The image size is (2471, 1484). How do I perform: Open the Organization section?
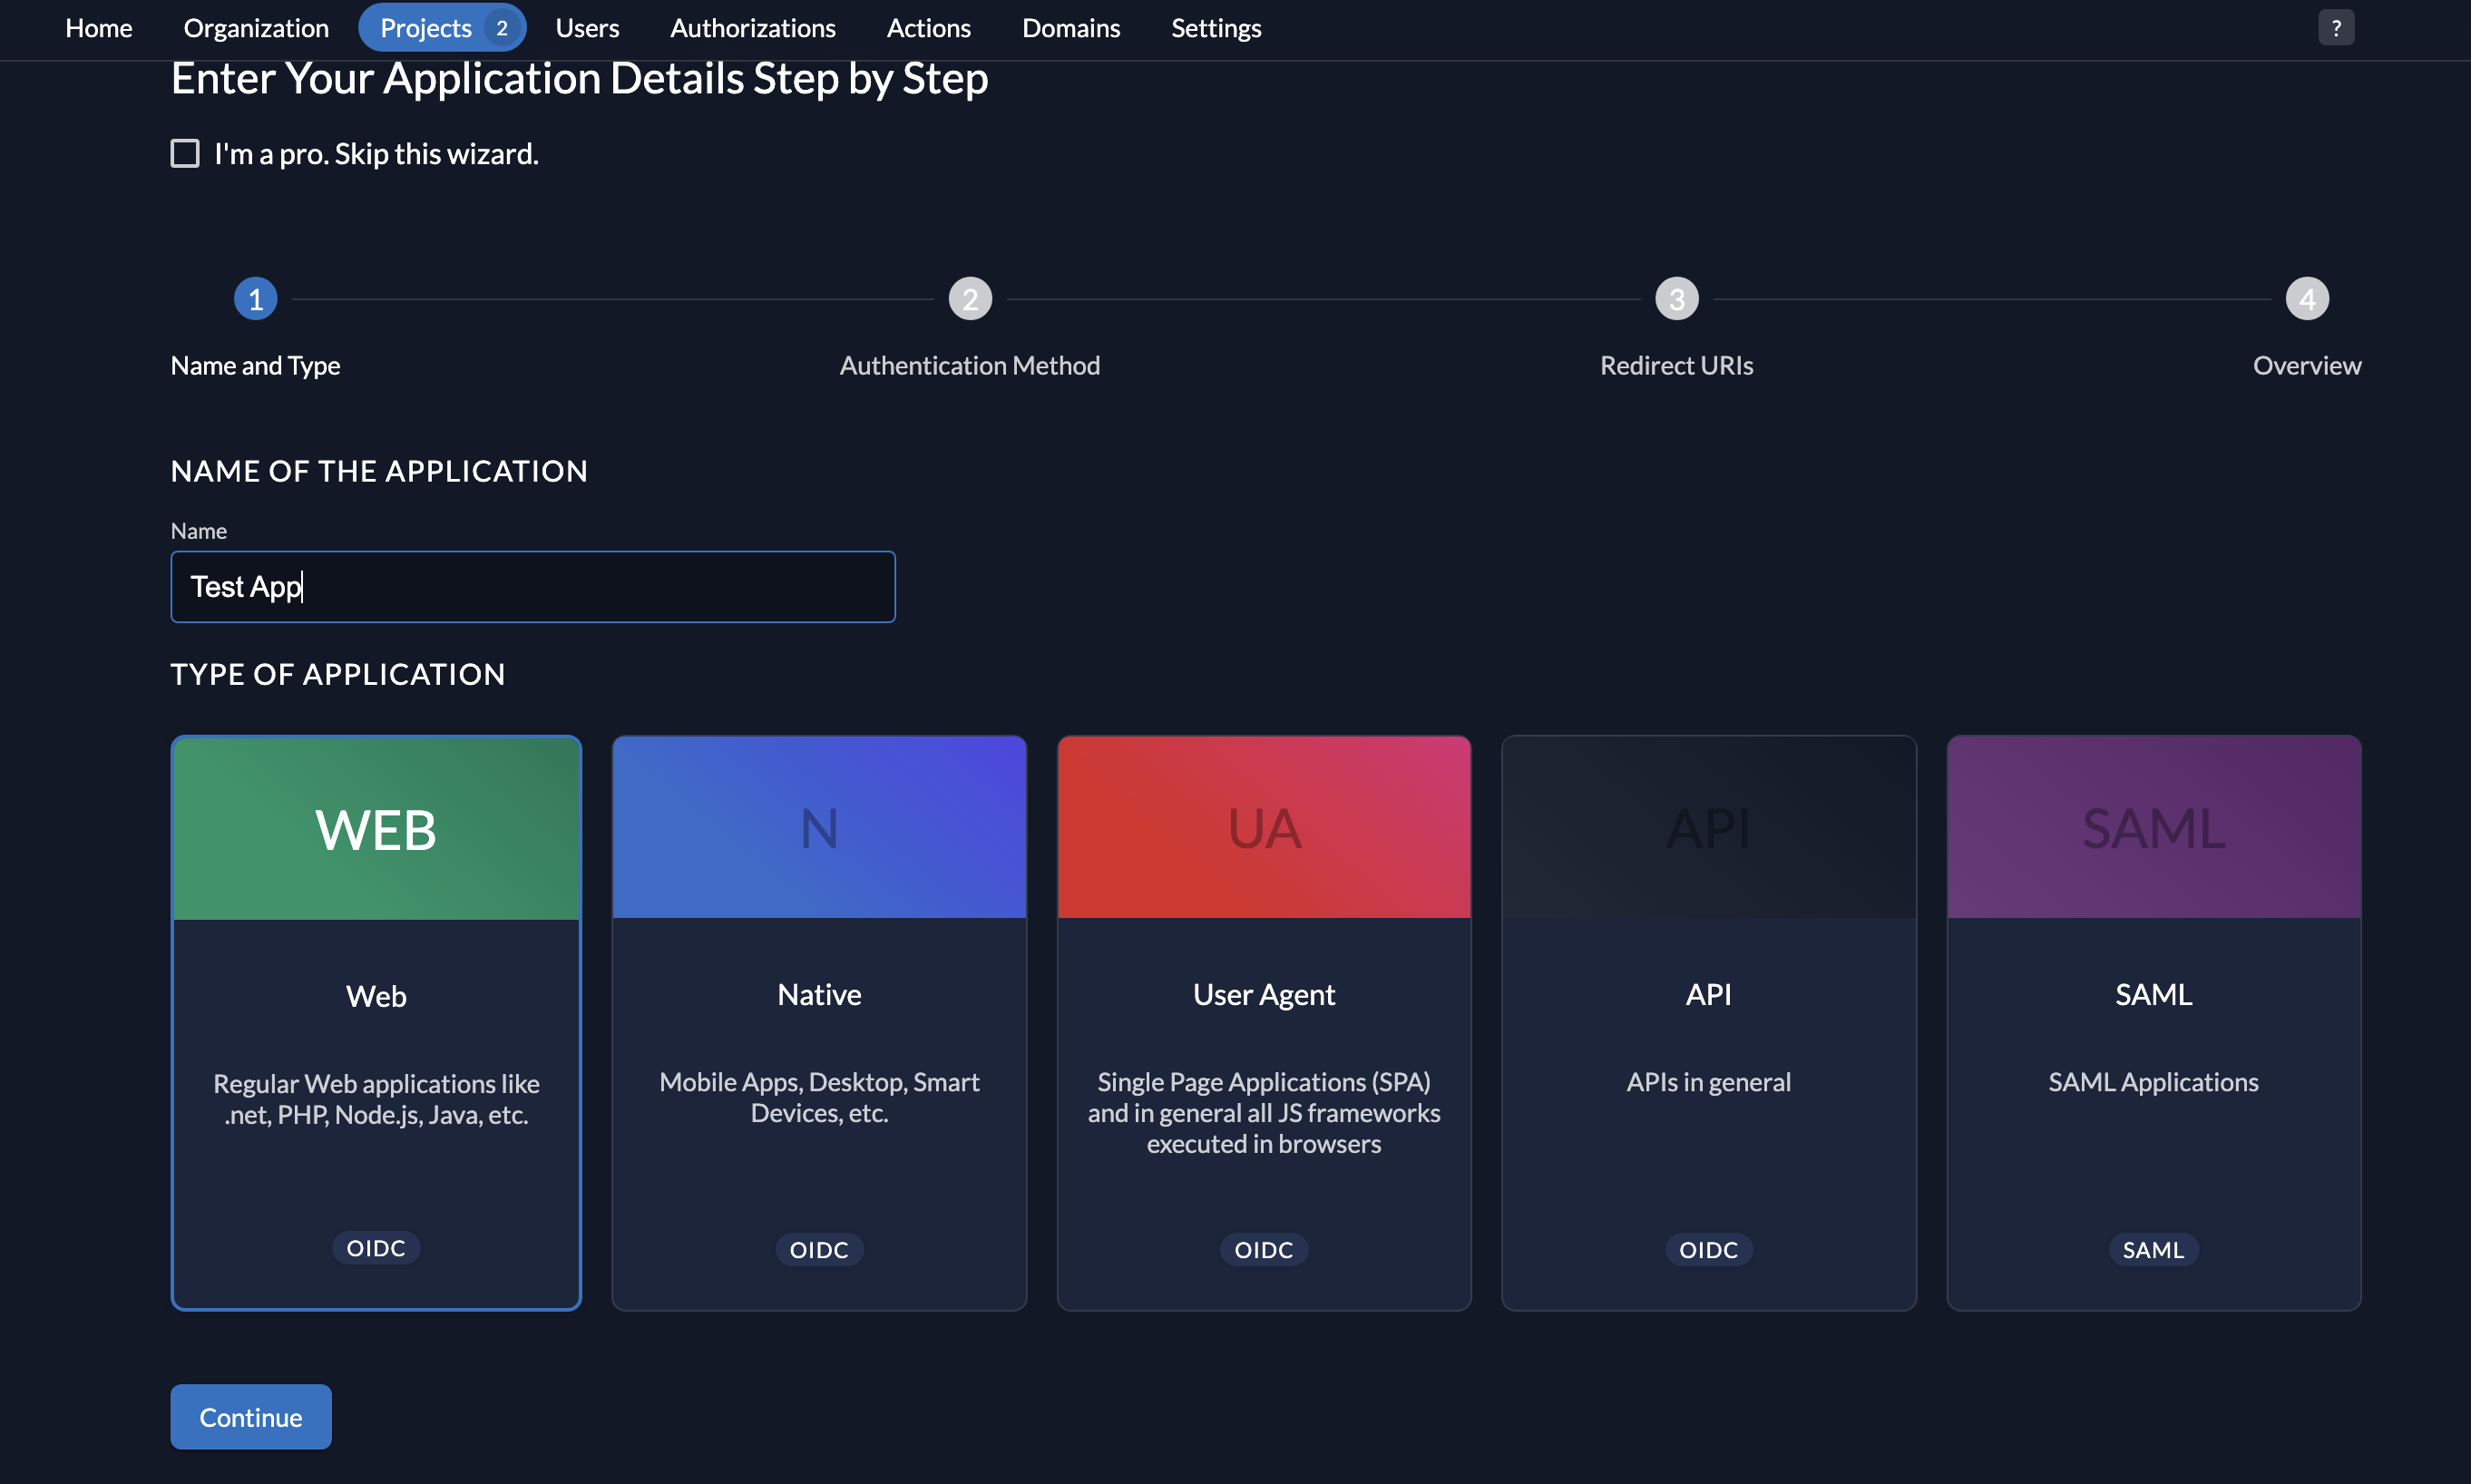click(x=255, y=27)
